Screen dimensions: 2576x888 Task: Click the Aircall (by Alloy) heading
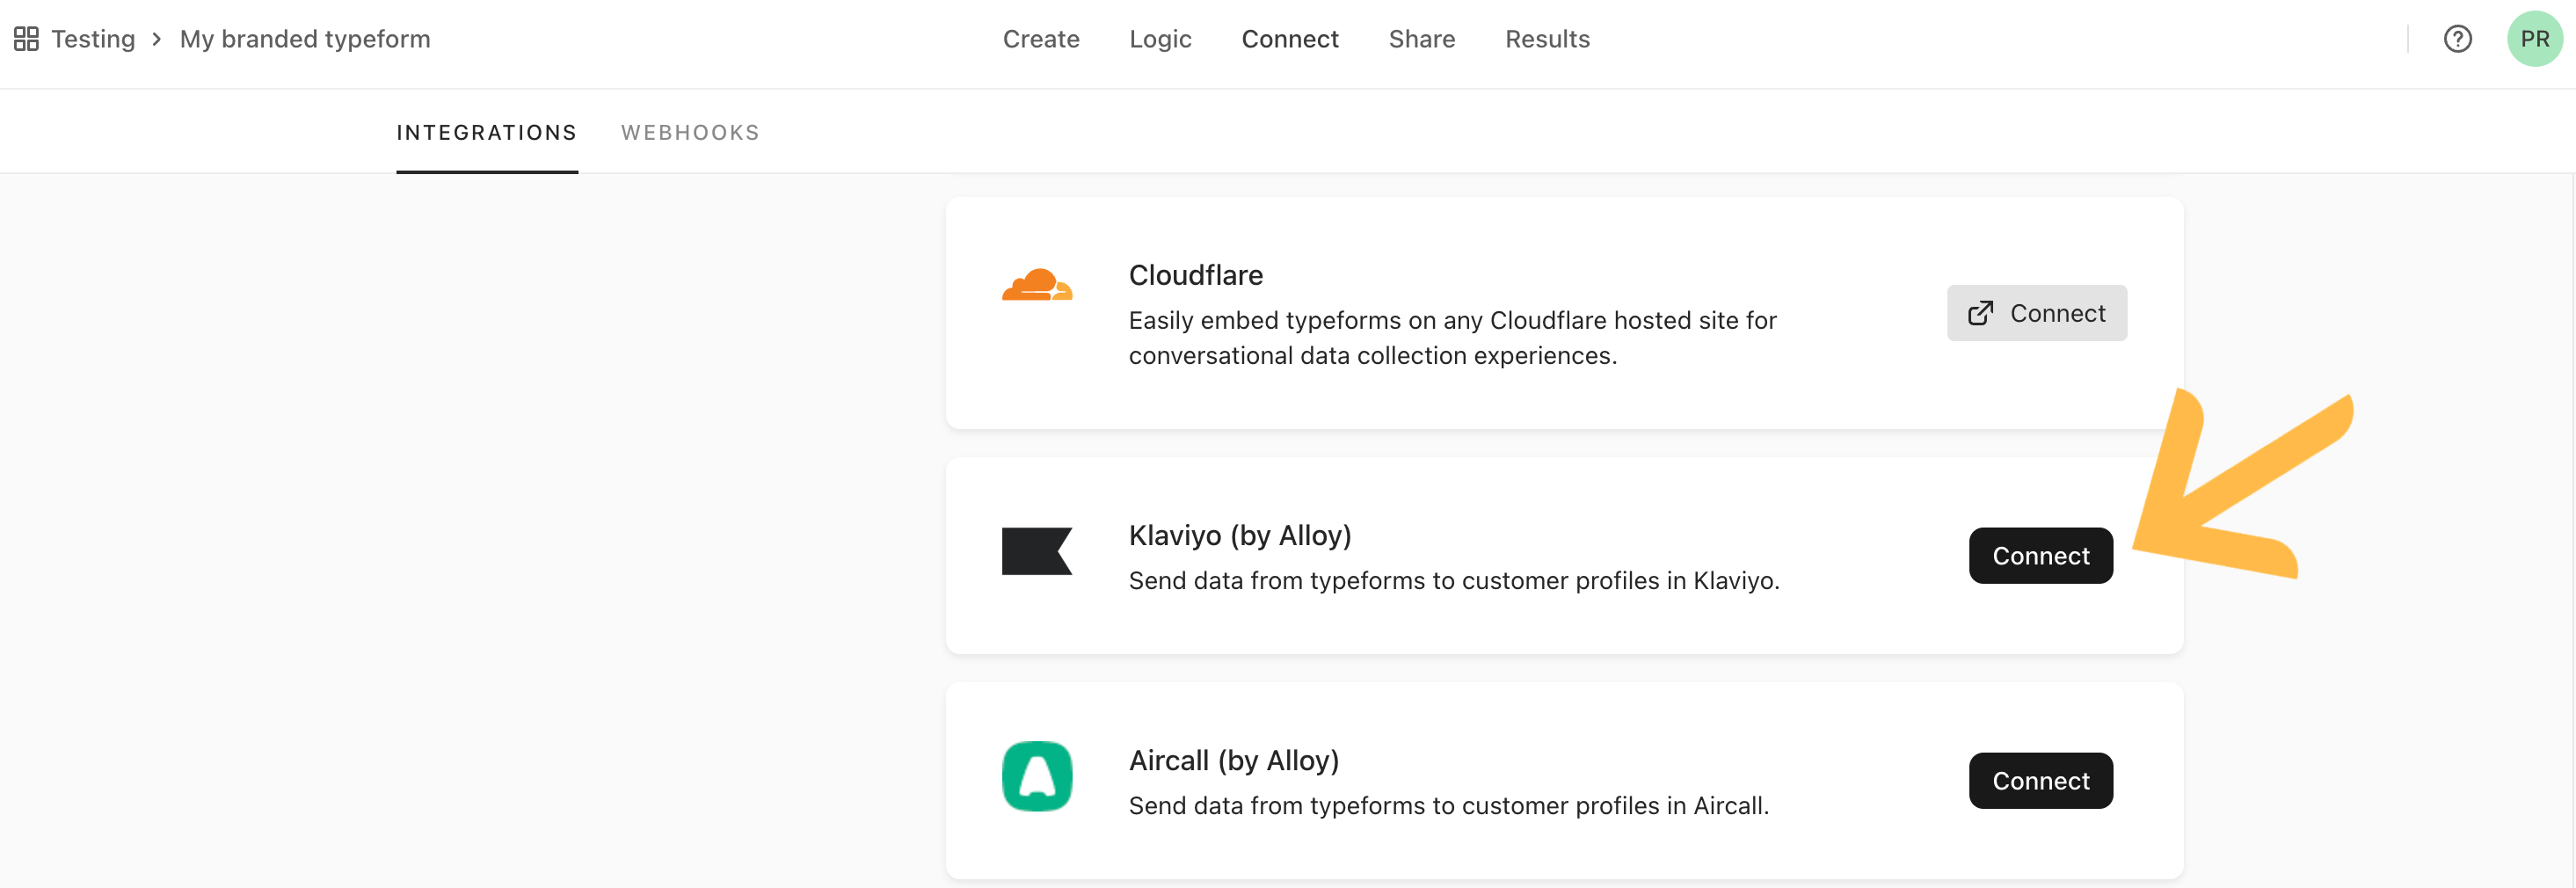point(1233,761)
